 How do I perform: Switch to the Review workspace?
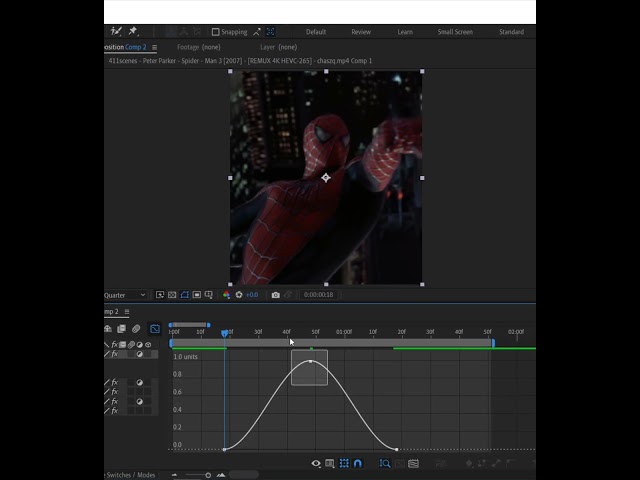coord(361,32)
